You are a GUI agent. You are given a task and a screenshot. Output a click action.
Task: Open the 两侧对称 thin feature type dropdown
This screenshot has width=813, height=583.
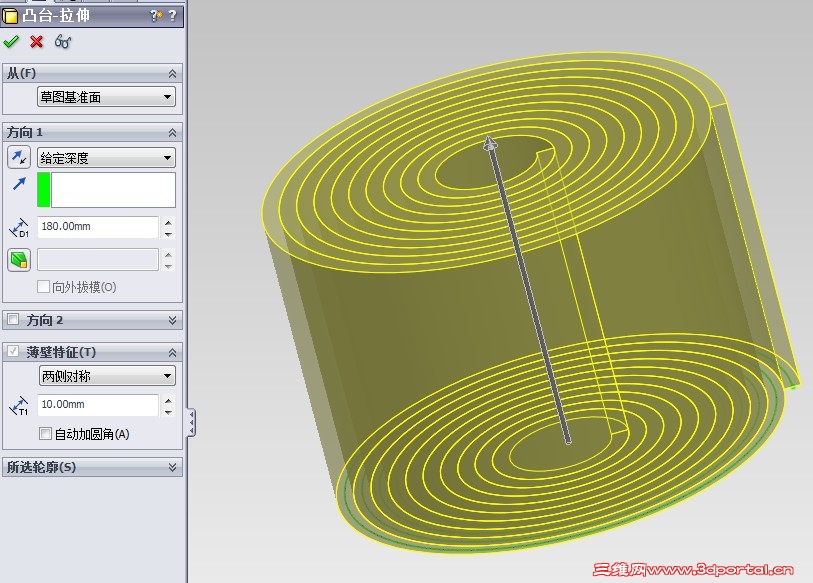[x=107, y=376]
